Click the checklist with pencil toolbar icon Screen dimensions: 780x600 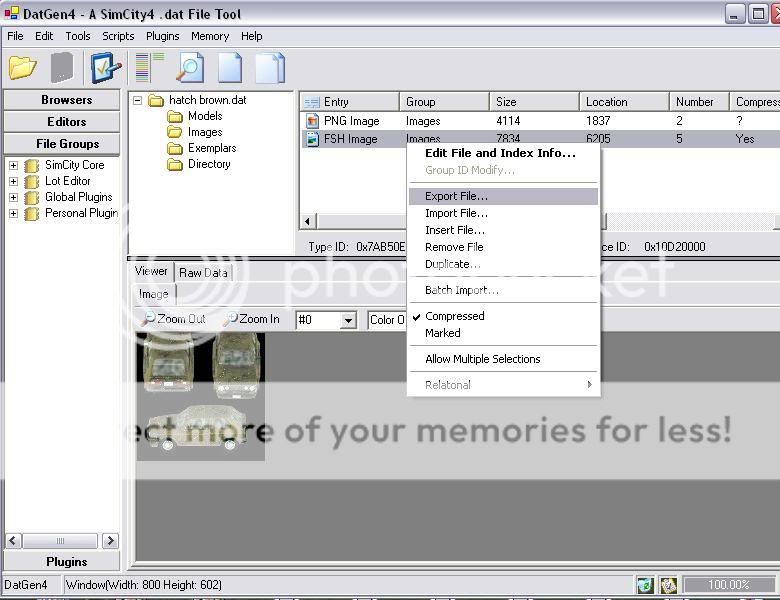105,68
